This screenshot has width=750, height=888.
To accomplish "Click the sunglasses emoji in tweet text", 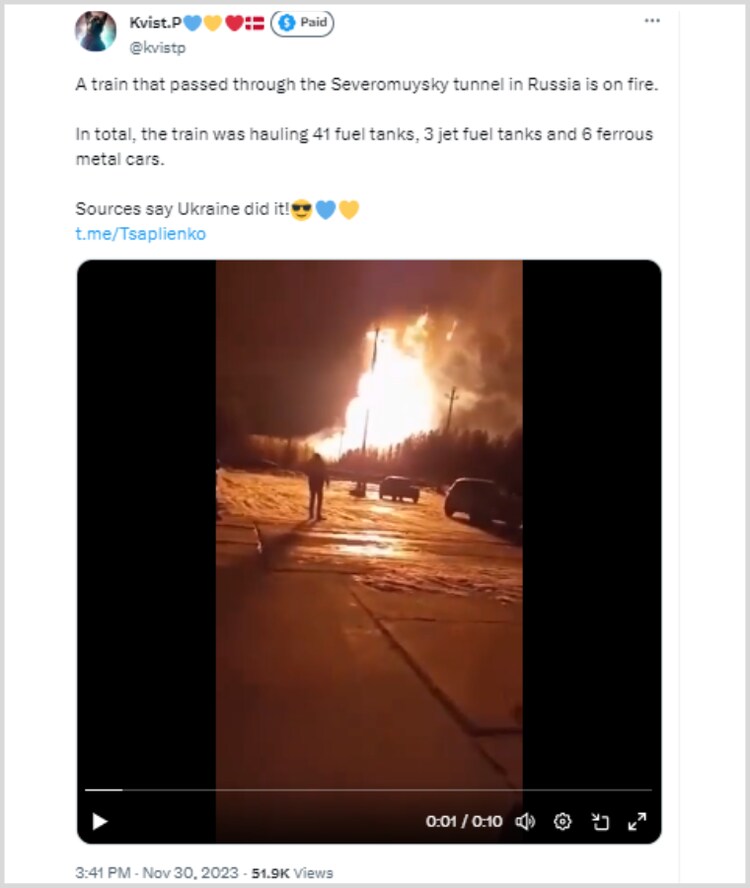I will [x=301, y=210].
